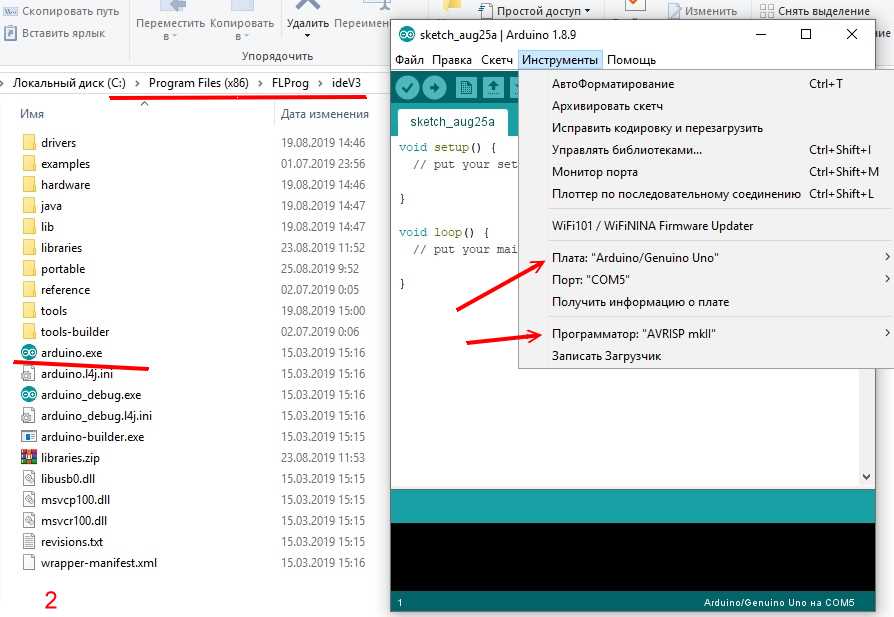
Task: Click Локальный диск (C:) in the address bar
Action: (x=69, y=83)
